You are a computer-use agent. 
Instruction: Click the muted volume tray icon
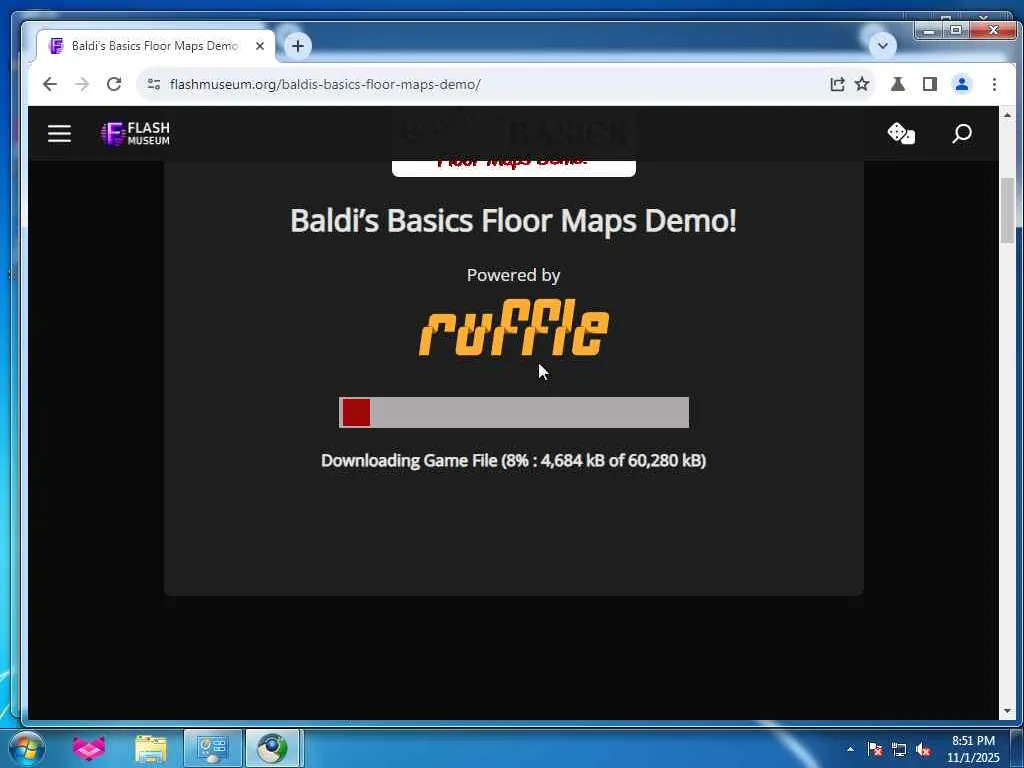pyautogui.click(x=923, y=749)
